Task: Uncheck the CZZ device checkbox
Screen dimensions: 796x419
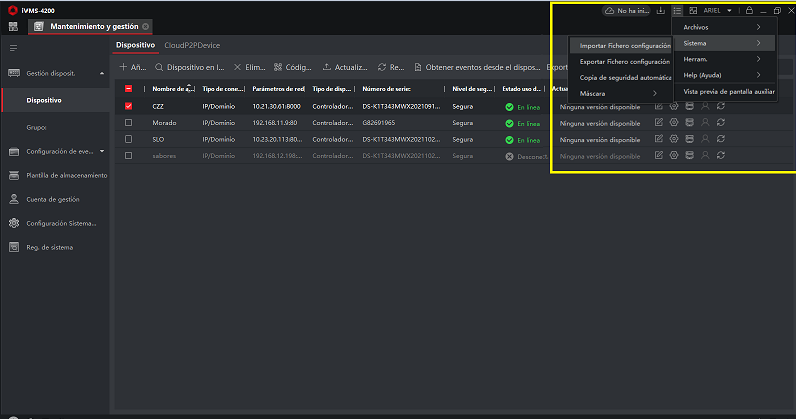Action: pos(128,106)
